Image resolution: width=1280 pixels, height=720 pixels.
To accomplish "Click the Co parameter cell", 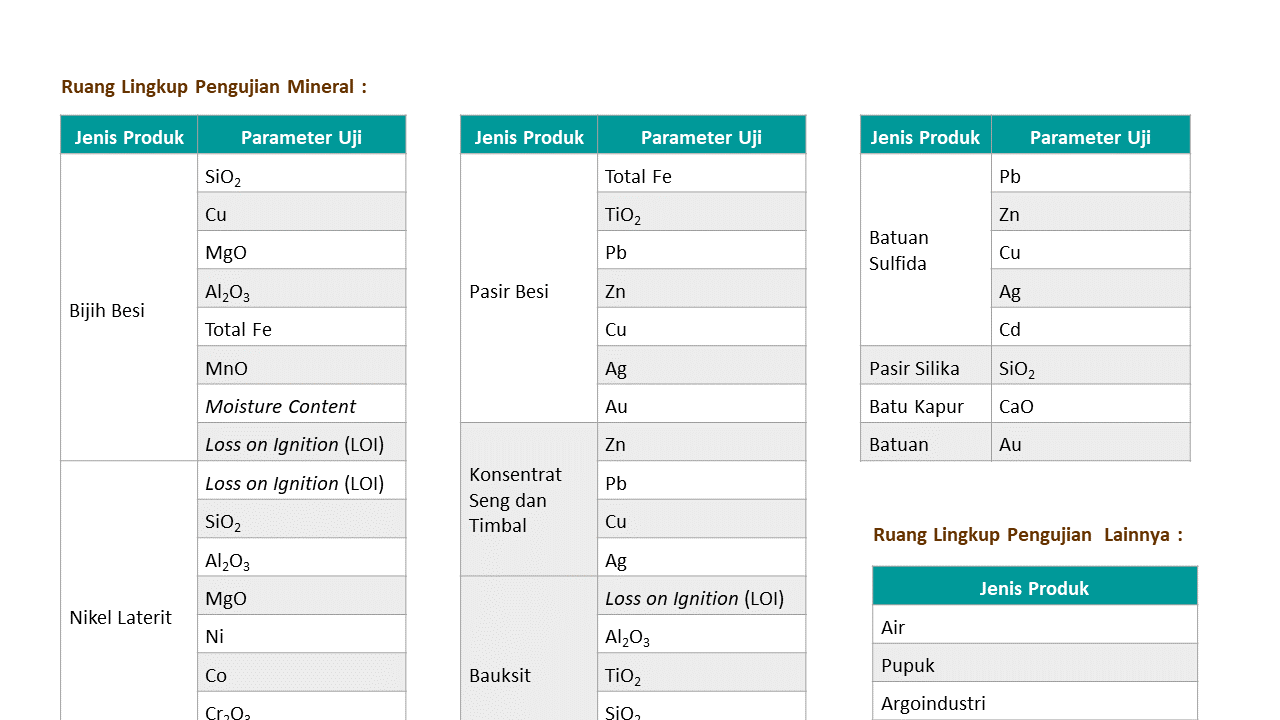I will tap(301, 675).
